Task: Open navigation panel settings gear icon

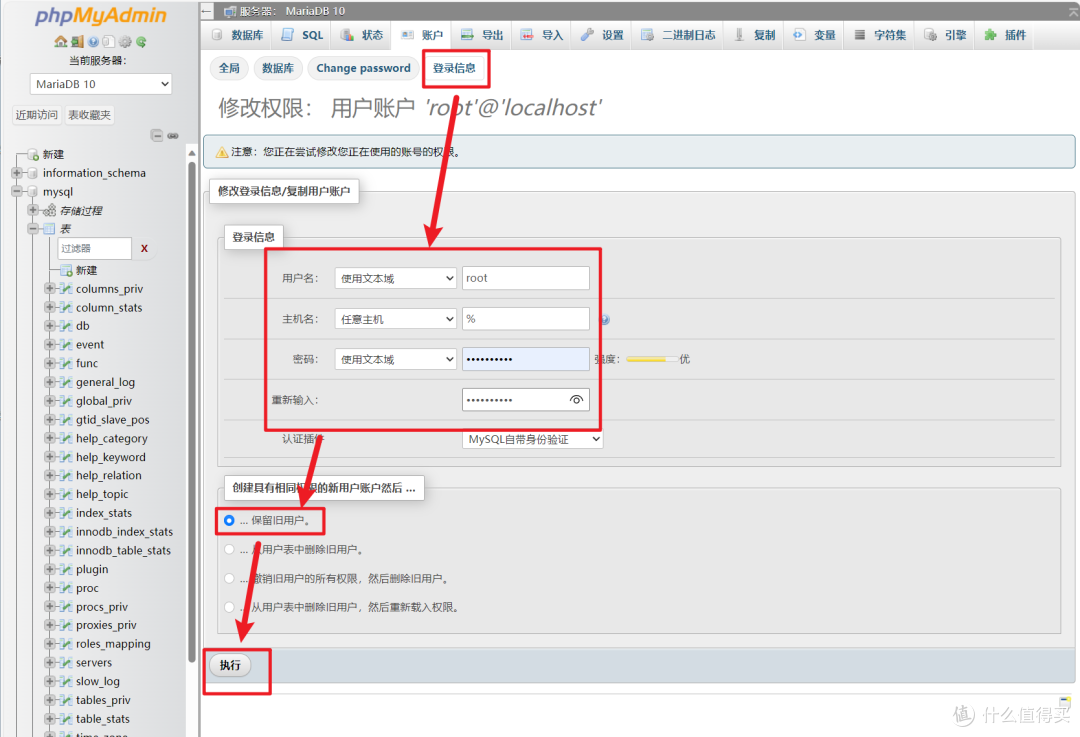Action: click(125, 42)
